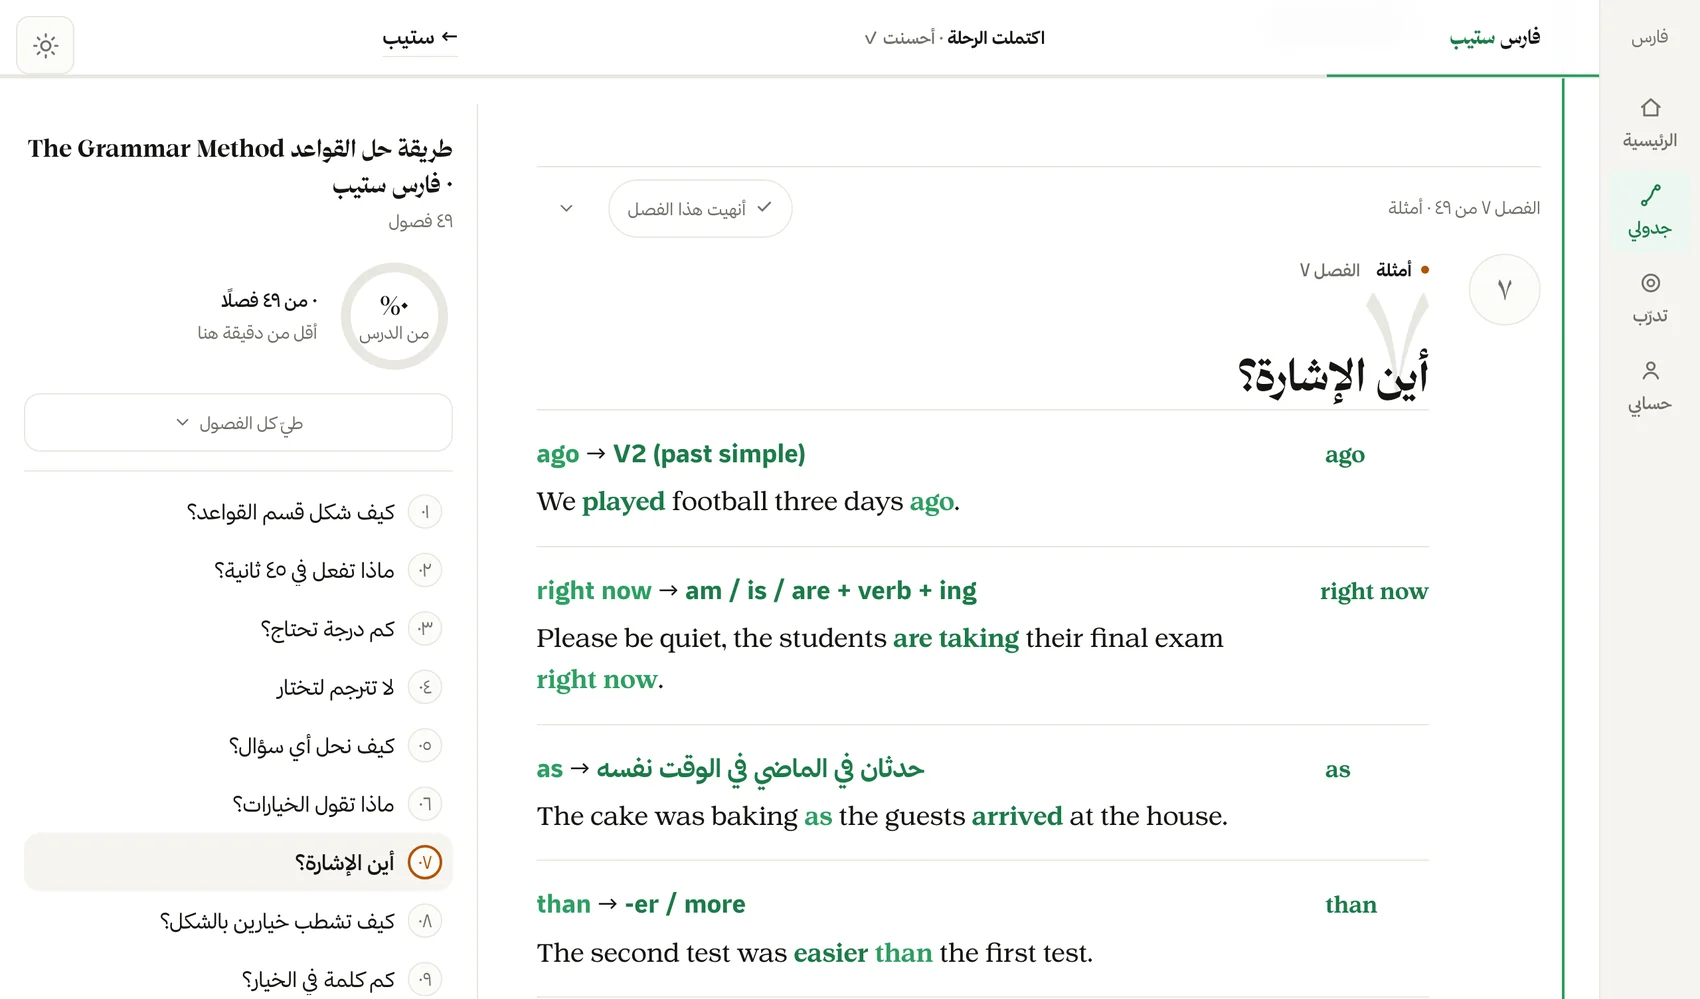Screen dimensions: 1700x999
Task: Open chapter ١ كيف شكل قسم القواعد؟
Action: (x=238, y=512)
